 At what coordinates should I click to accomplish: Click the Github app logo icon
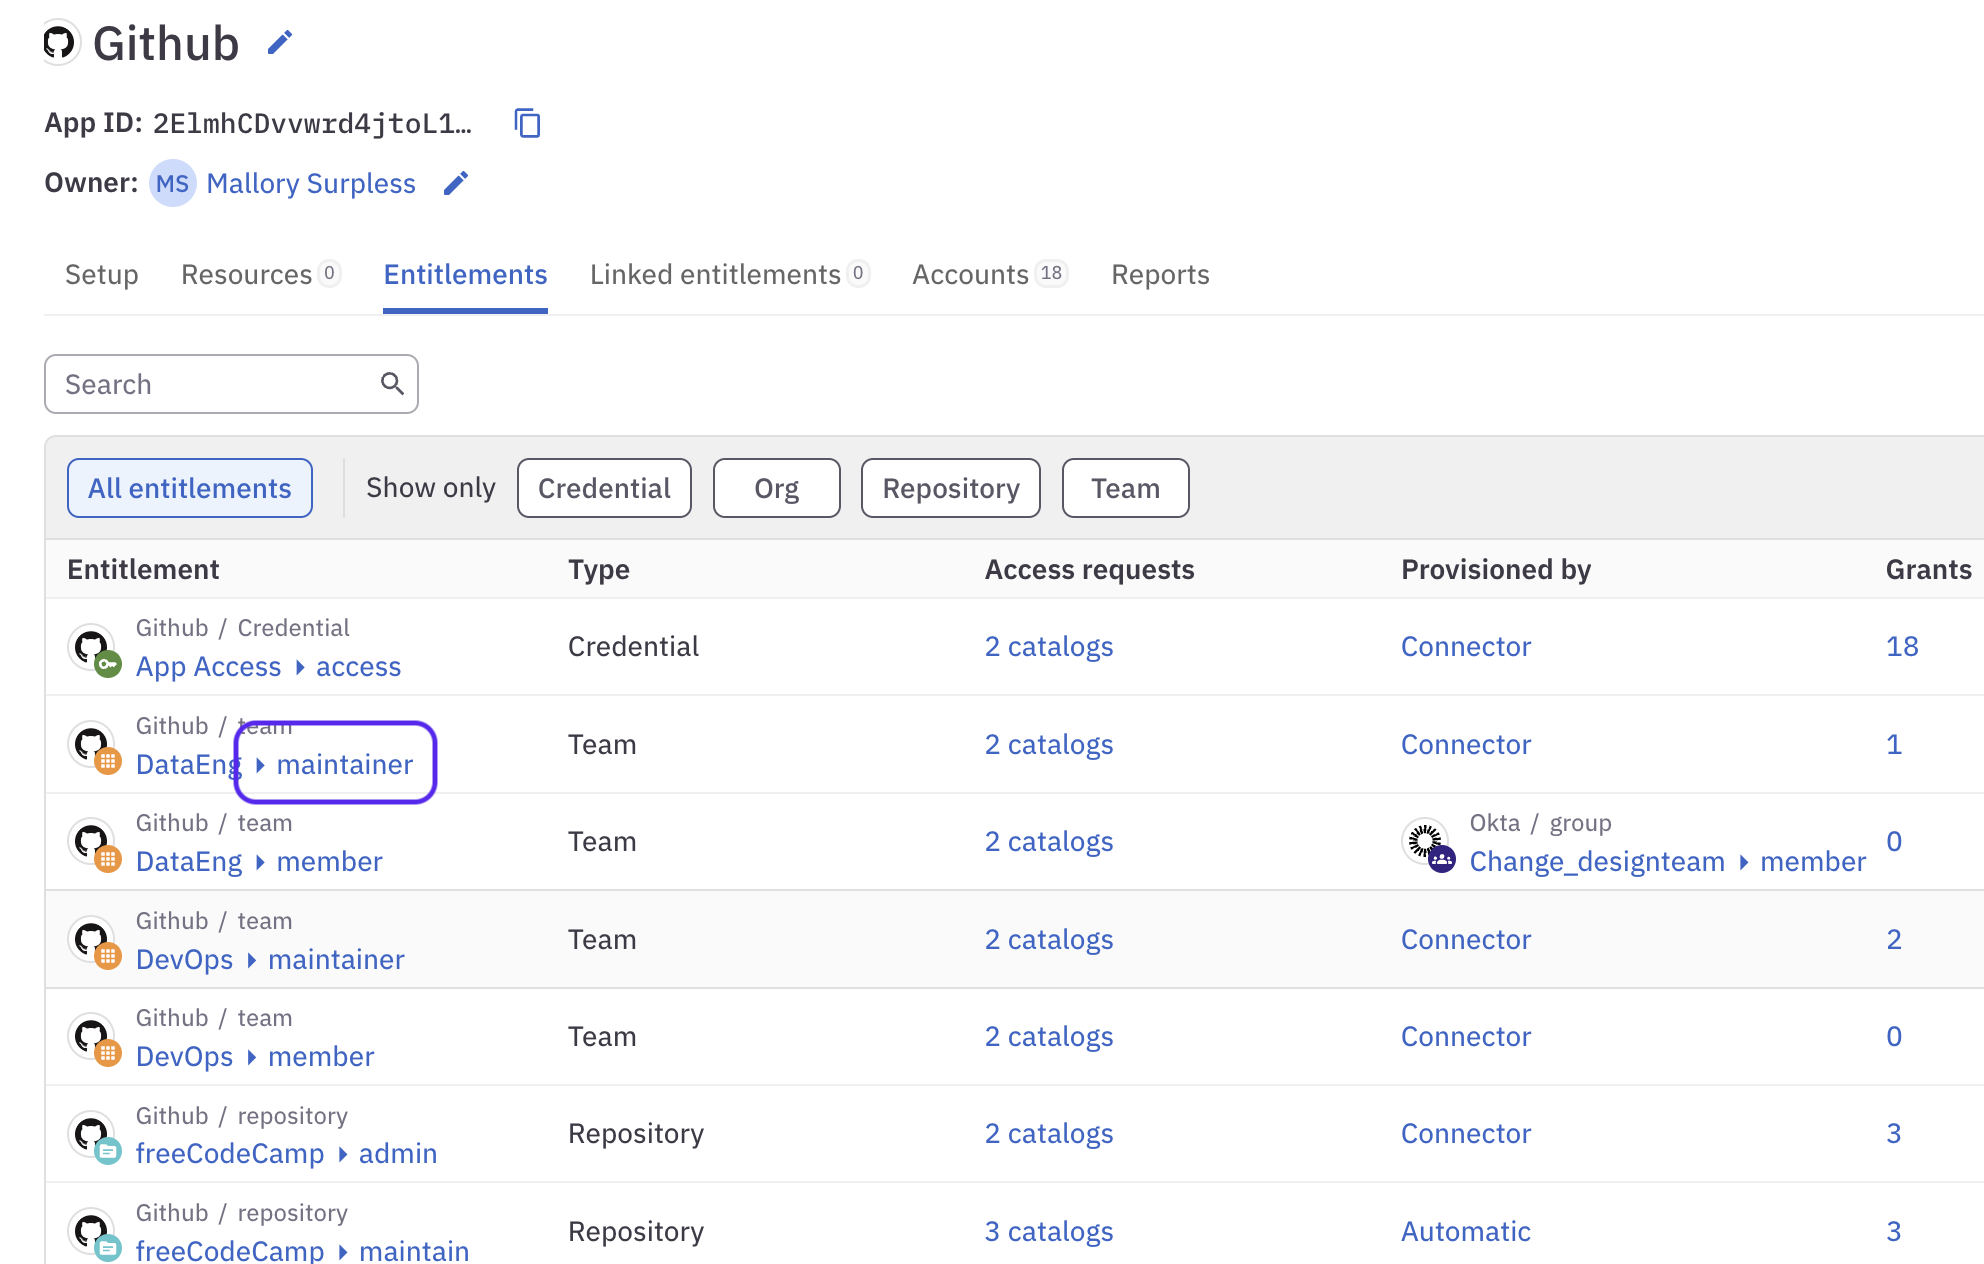pos(60,43)
